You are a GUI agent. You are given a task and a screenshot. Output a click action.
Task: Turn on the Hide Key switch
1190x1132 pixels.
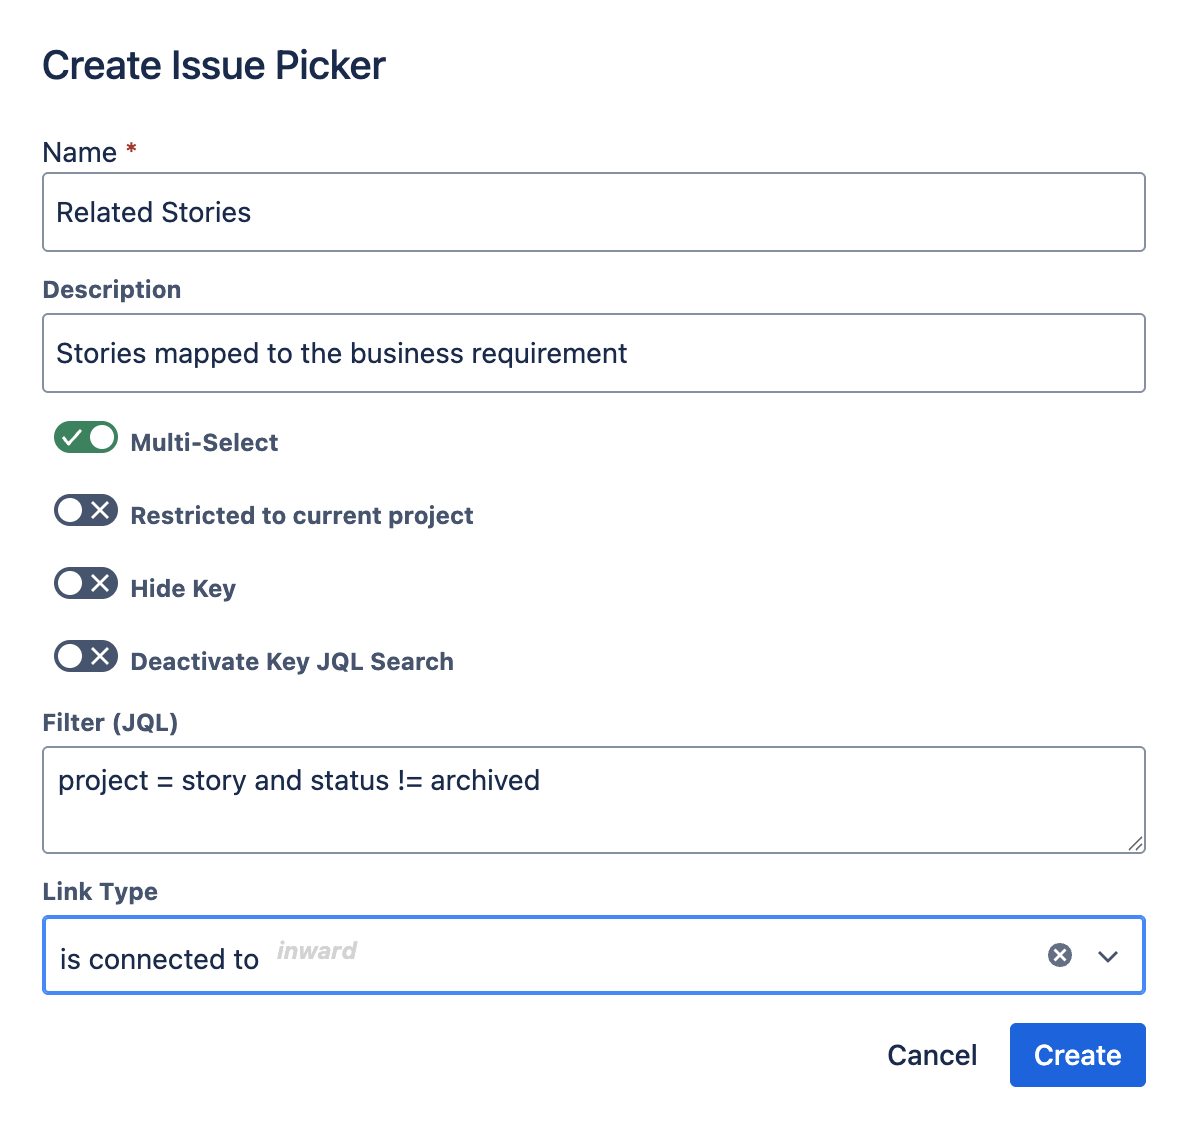(x=86, y=584)
